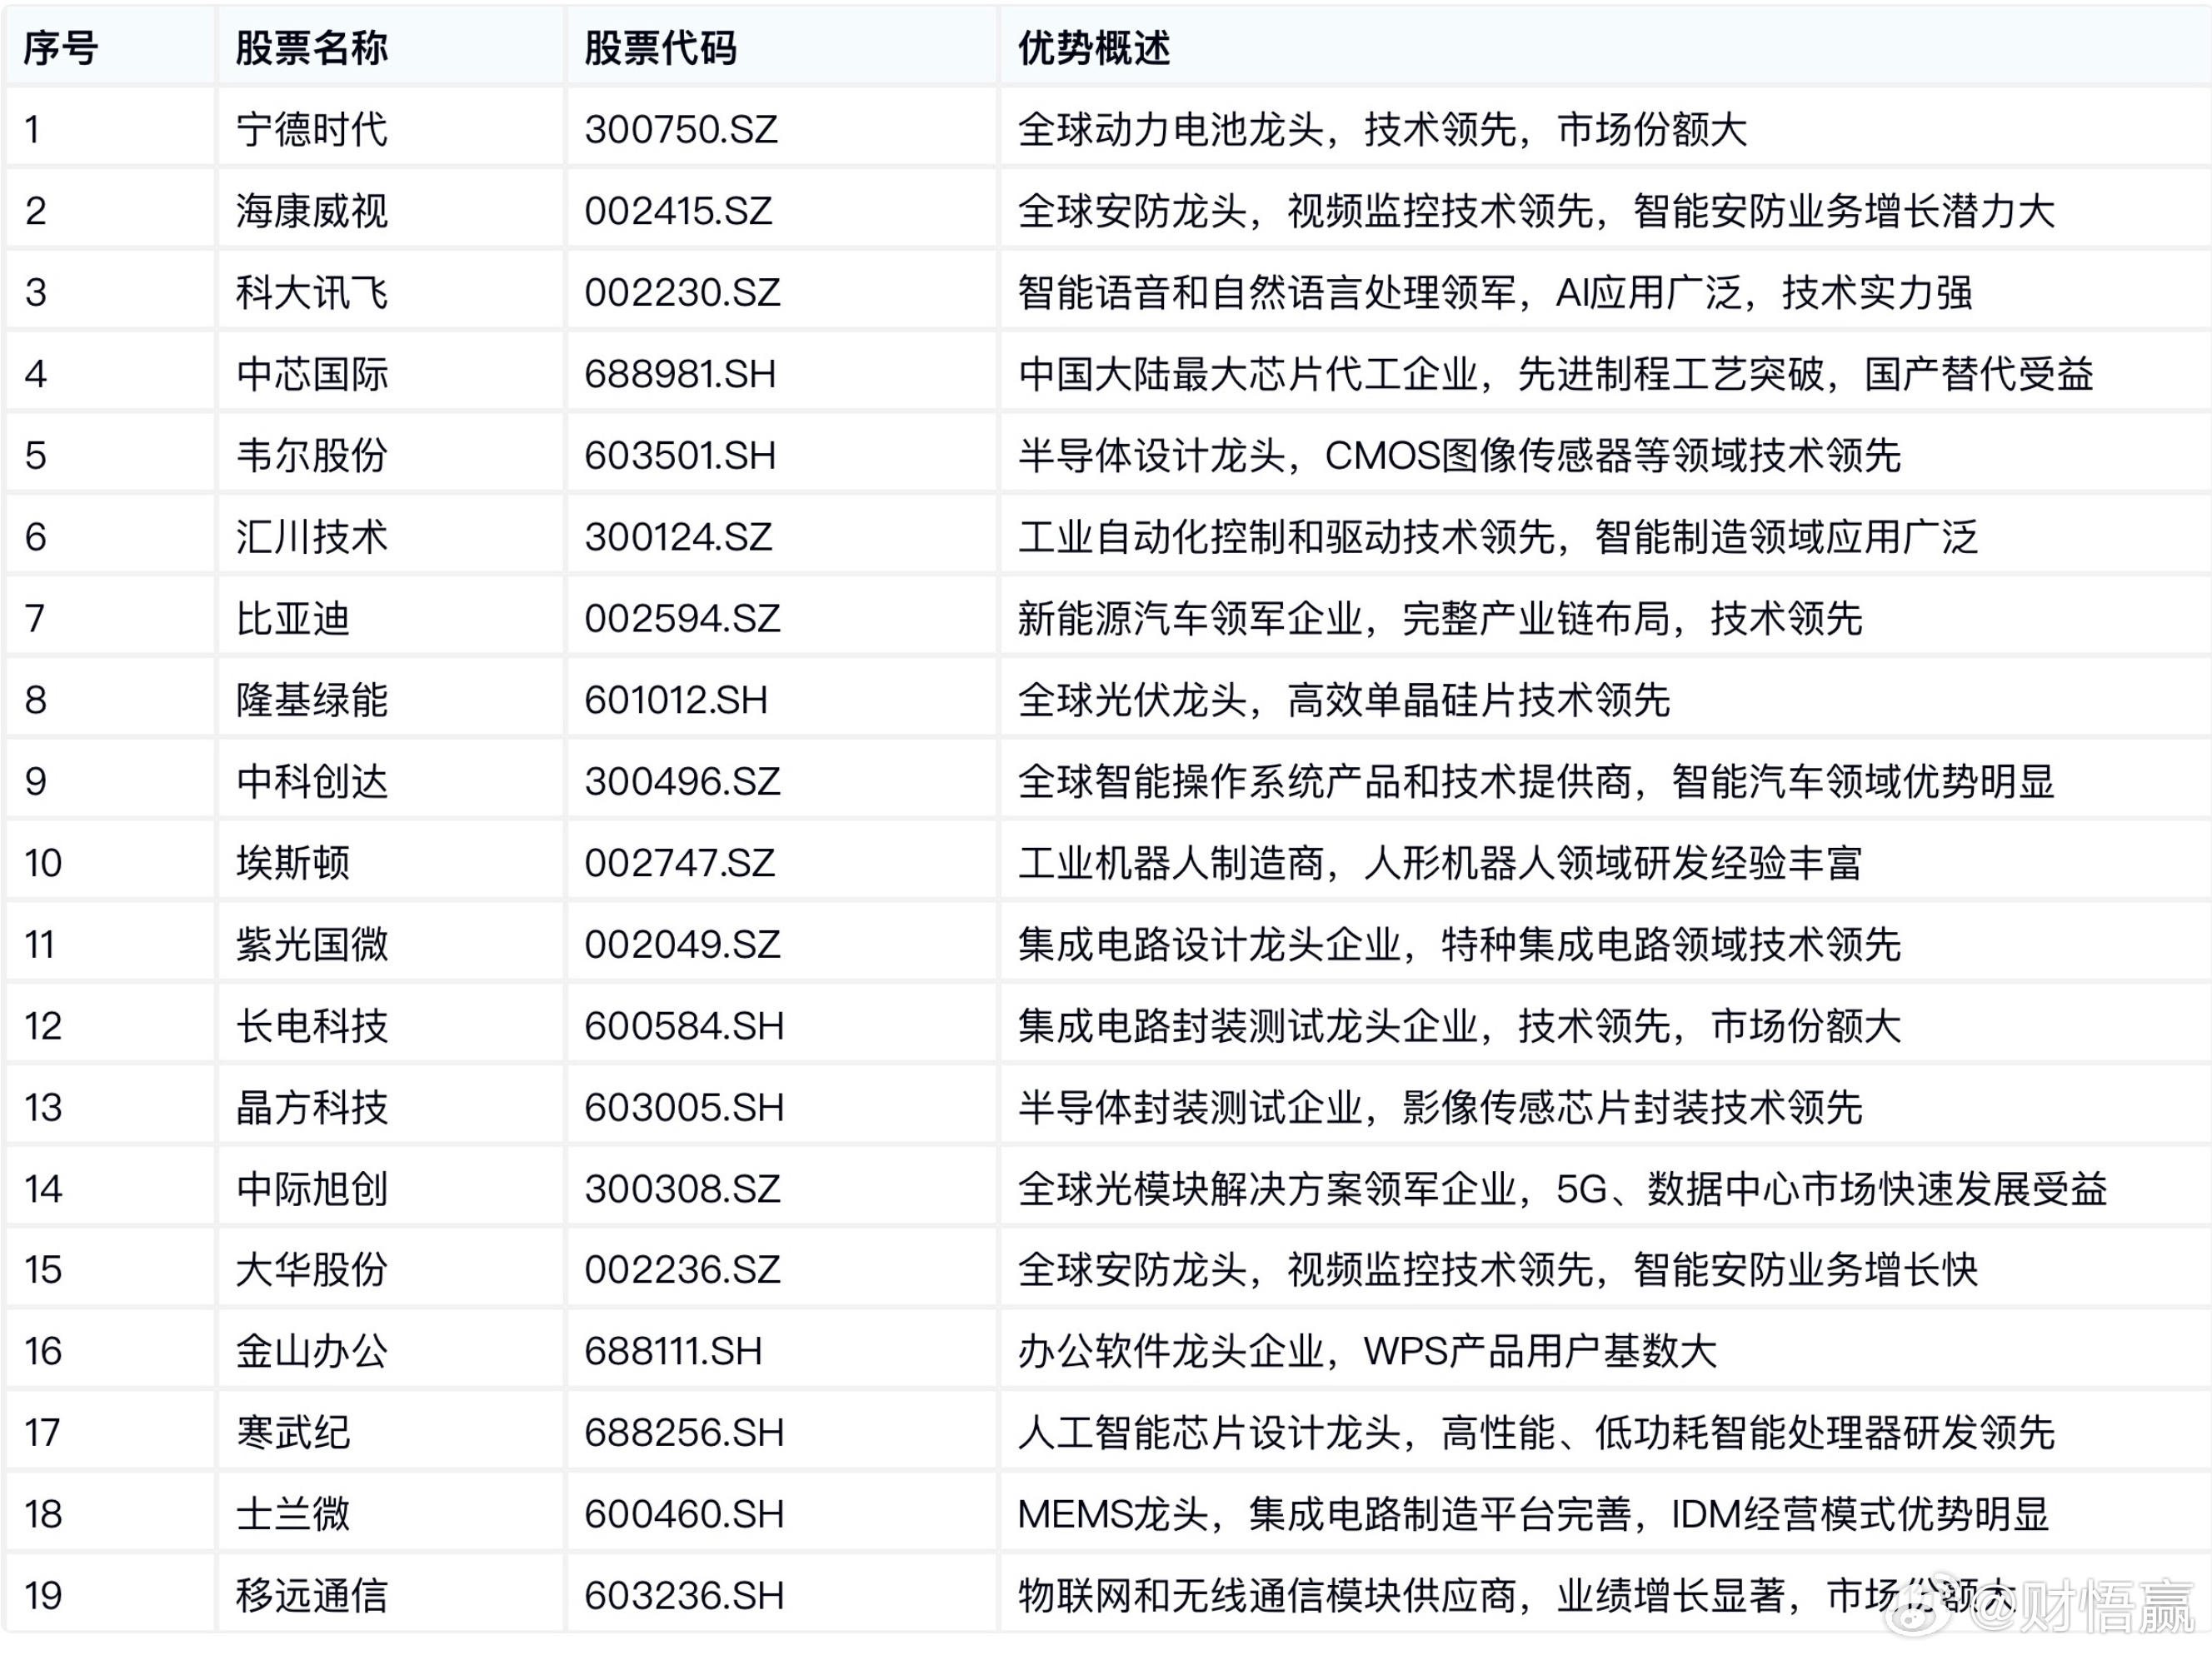Select stock code 688981.SH
The height and width of the screenshot is (1660, 2212).
[x=680, y=374]
